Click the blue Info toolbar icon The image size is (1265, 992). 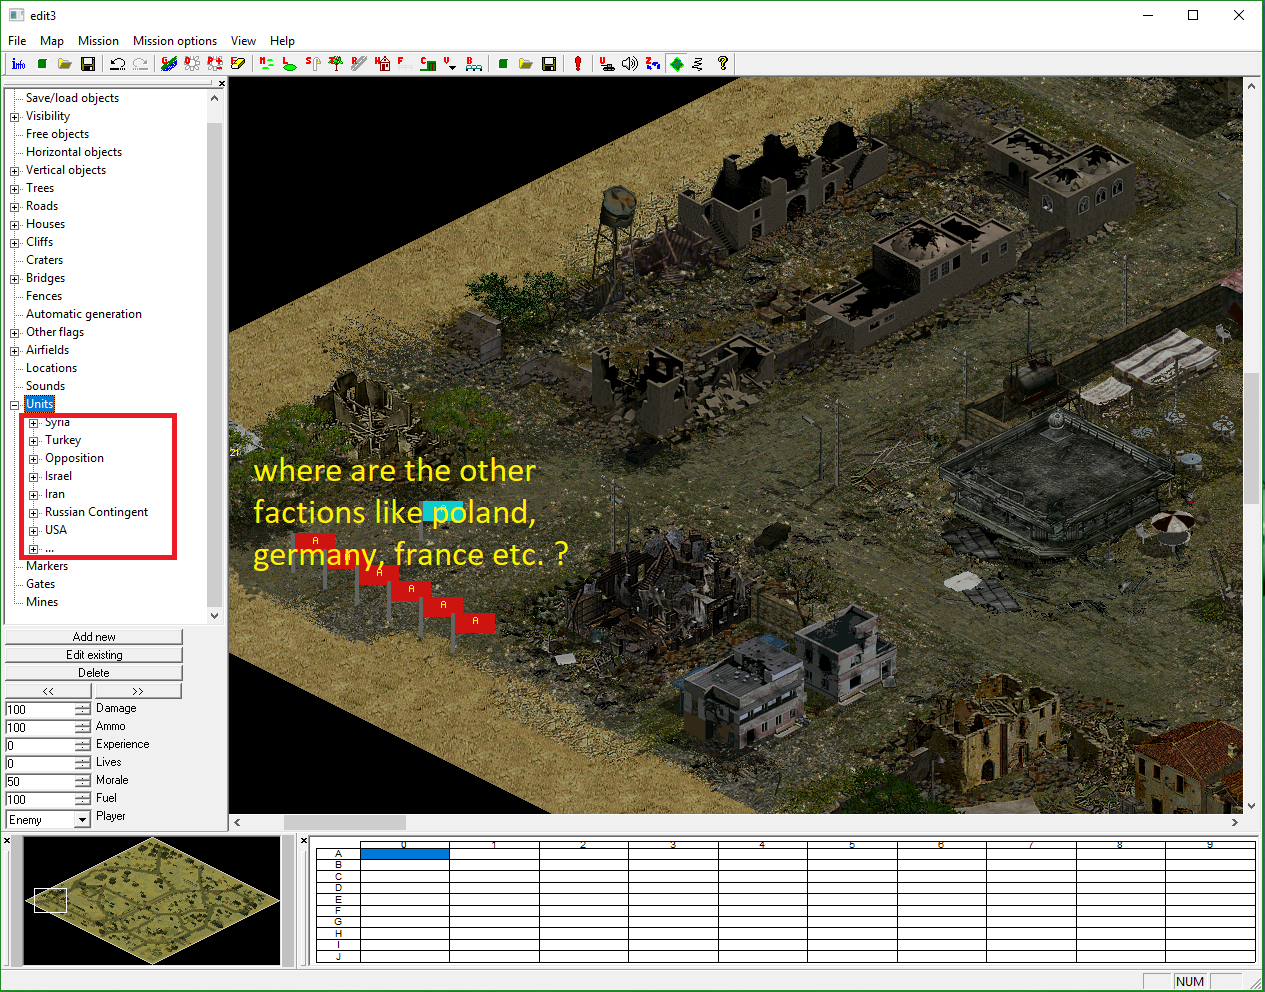tap(18, 64)
